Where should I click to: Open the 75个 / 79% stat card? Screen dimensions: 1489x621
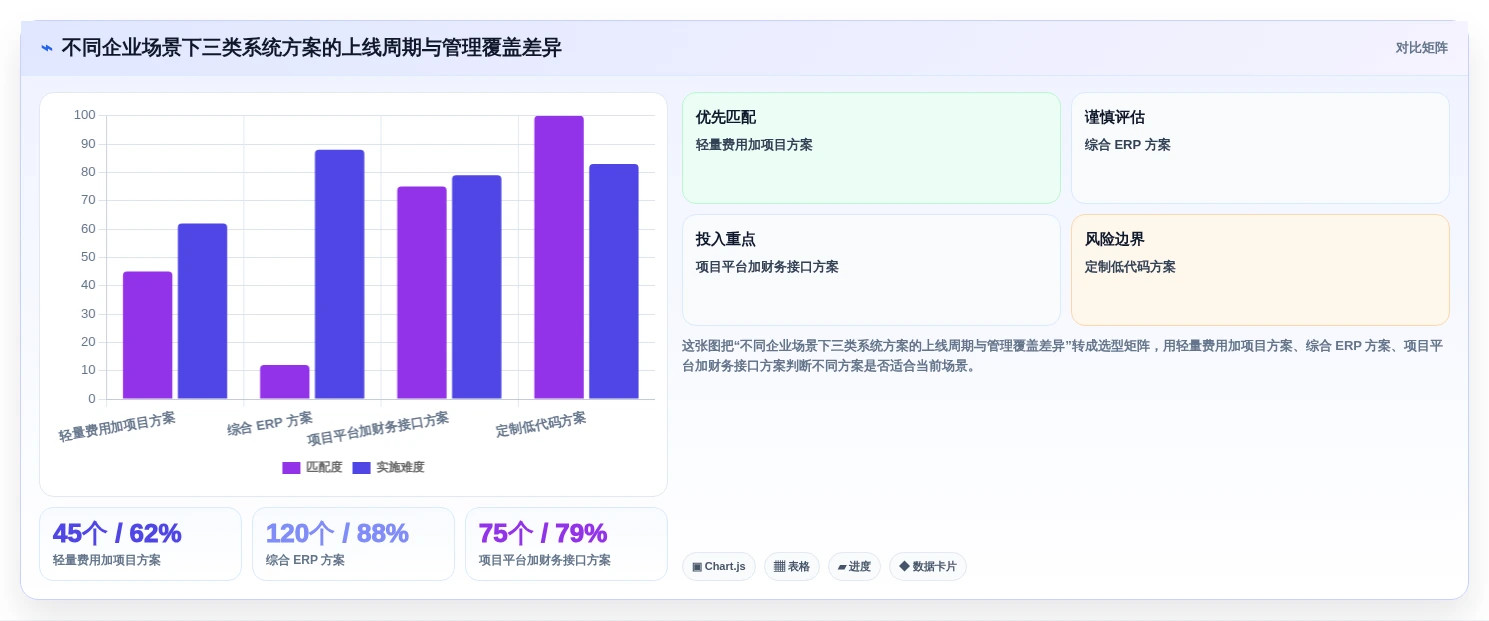click(x=566, y=544)
